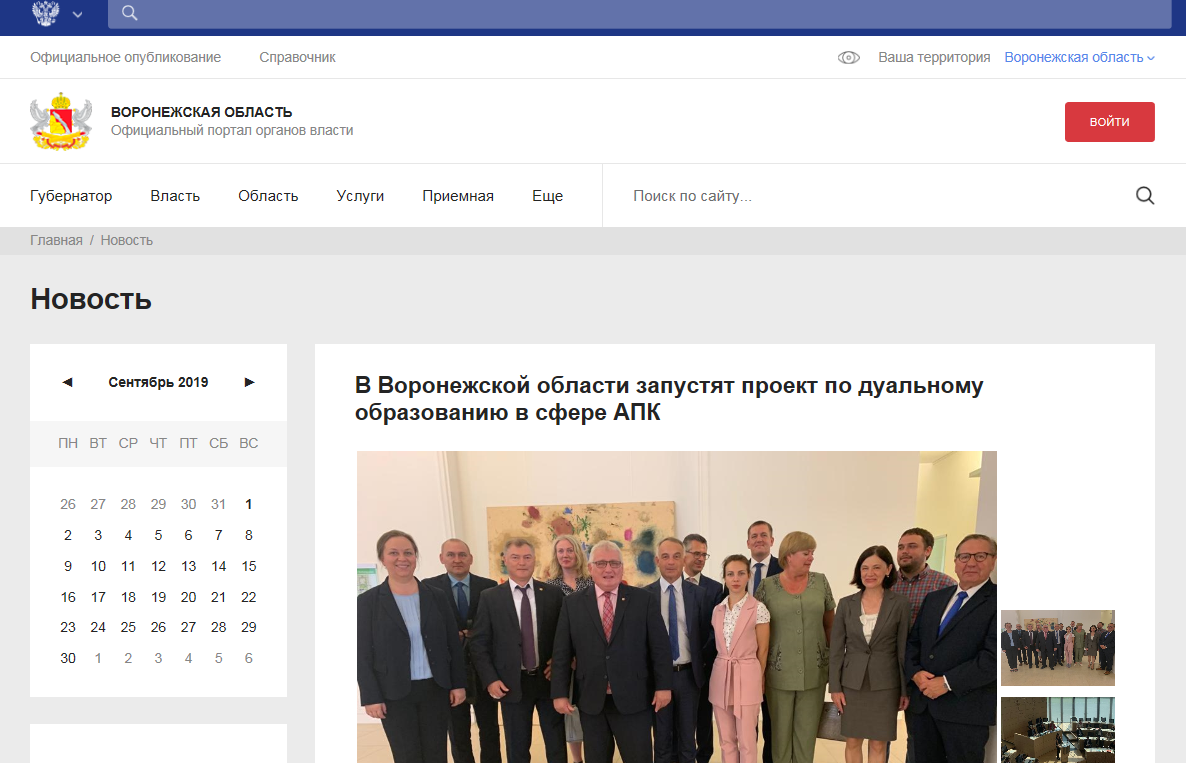Expand the chevron beside the top emblem

point(78,15)
